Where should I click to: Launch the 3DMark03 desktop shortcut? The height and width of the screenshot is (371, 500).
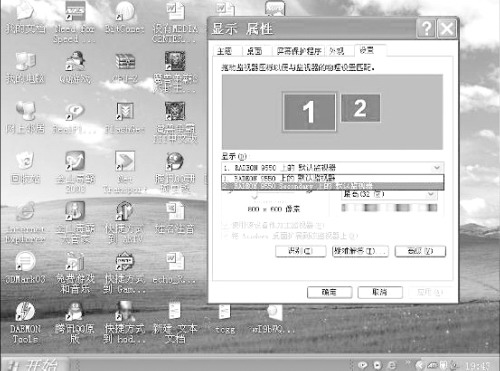(x=25, y=267)
